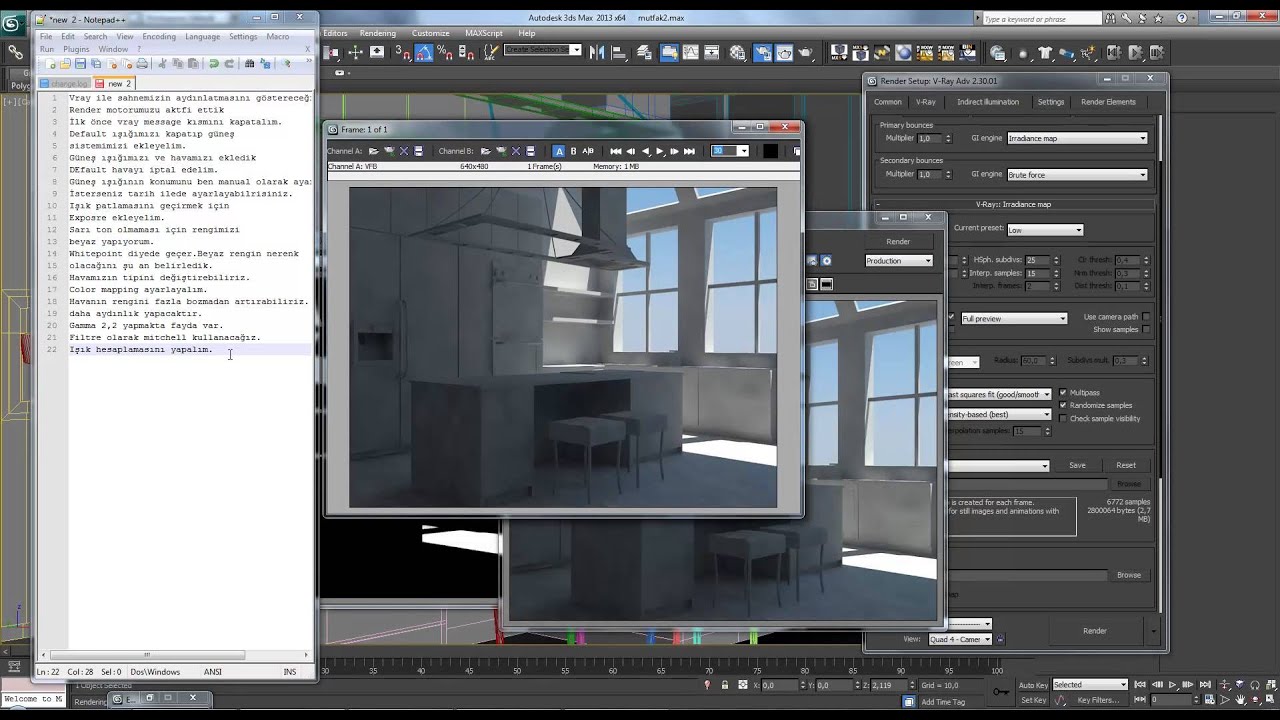Viewport: 1280px width, 720px height.
Task: Open Rendering menu in 3ds Max
Action: click(x=378, y=33)
